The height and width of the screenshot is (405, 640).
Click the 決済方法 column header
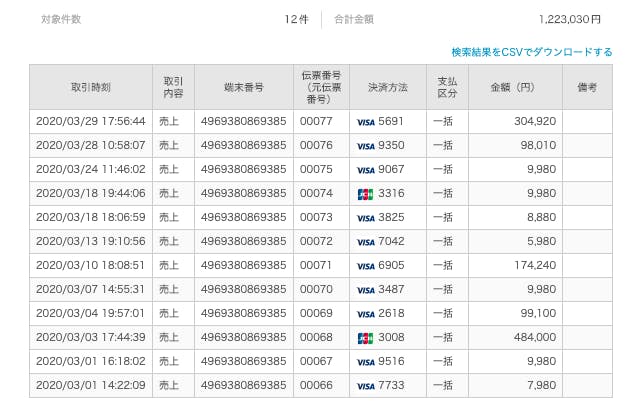(x=387, y=87)
